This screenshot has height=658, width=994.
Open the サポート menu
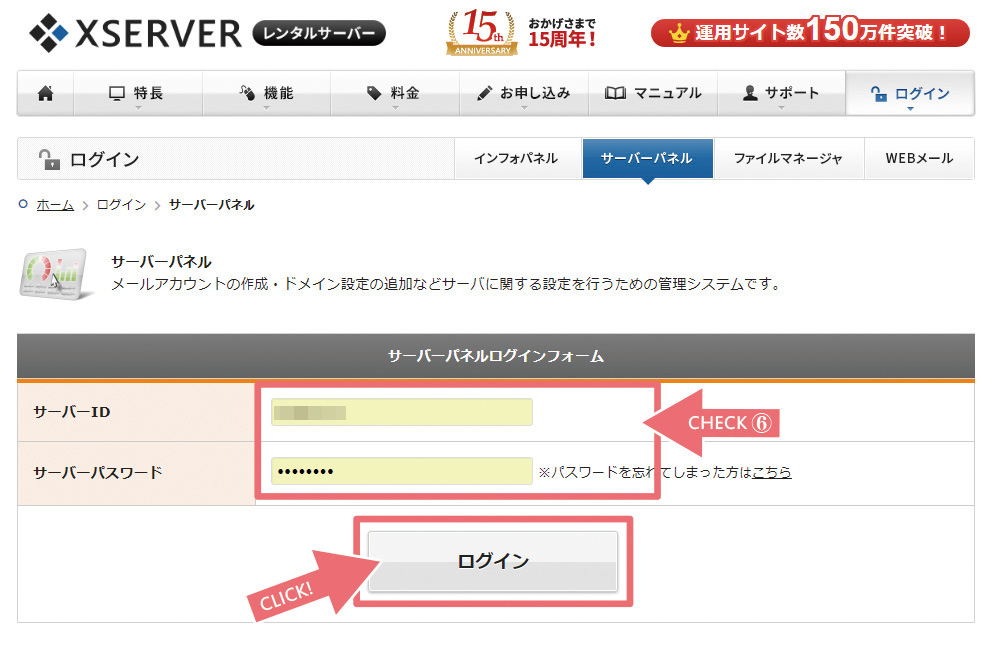pos(781,93)
